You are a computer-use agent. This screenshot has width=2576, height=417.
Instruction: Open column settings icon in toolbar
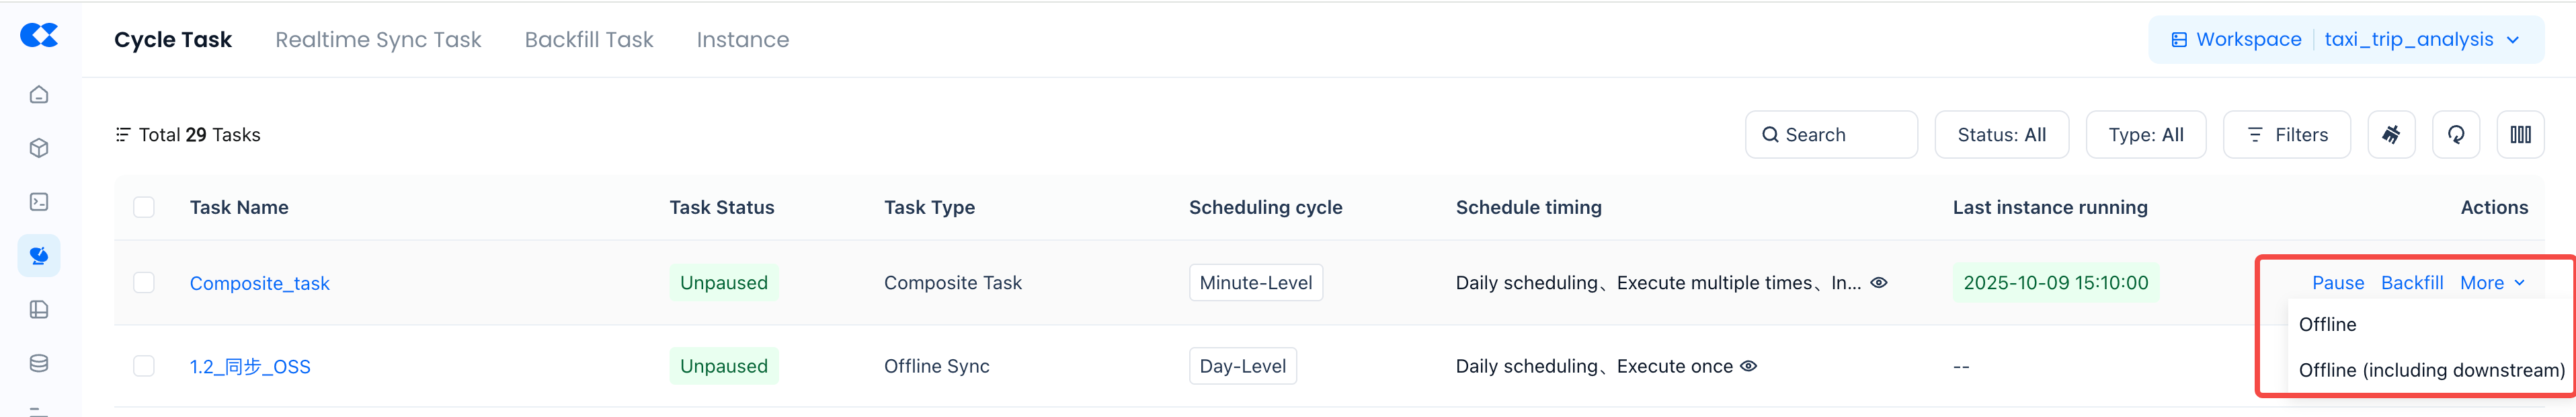pos(2520,135)
